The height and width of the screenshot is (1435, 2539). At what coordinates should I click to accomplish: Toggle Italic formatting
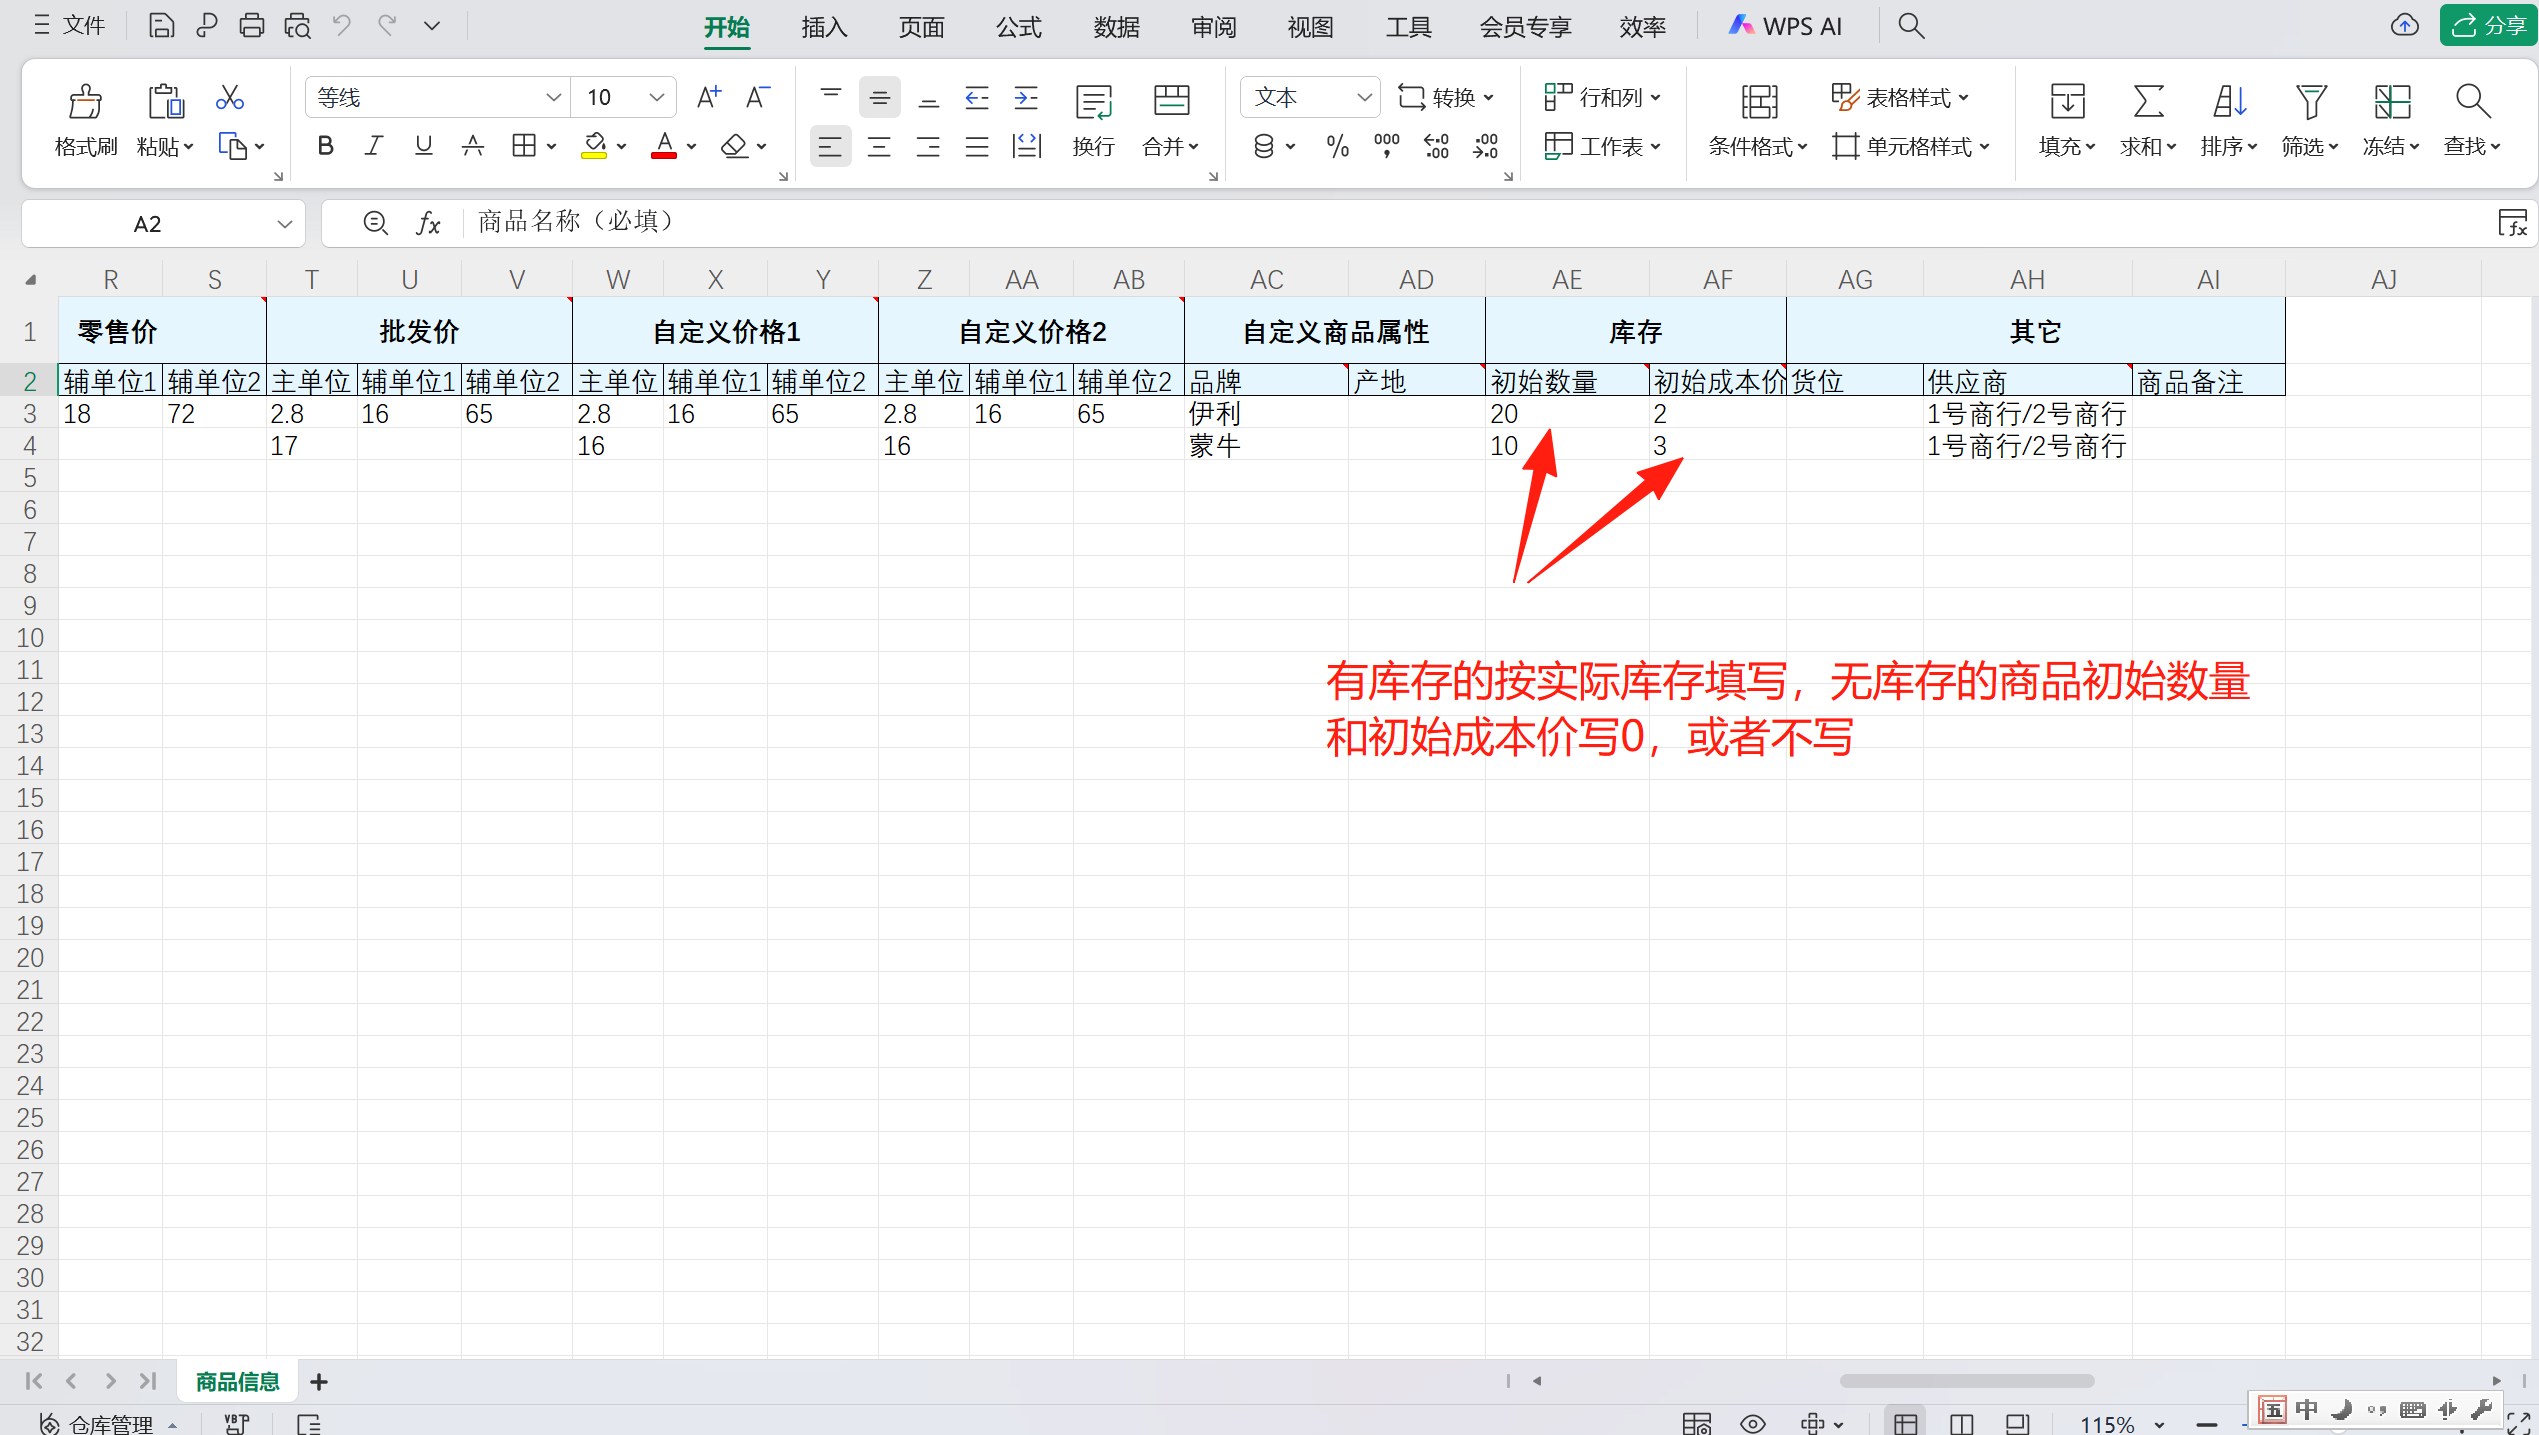[x=374, y=147]
